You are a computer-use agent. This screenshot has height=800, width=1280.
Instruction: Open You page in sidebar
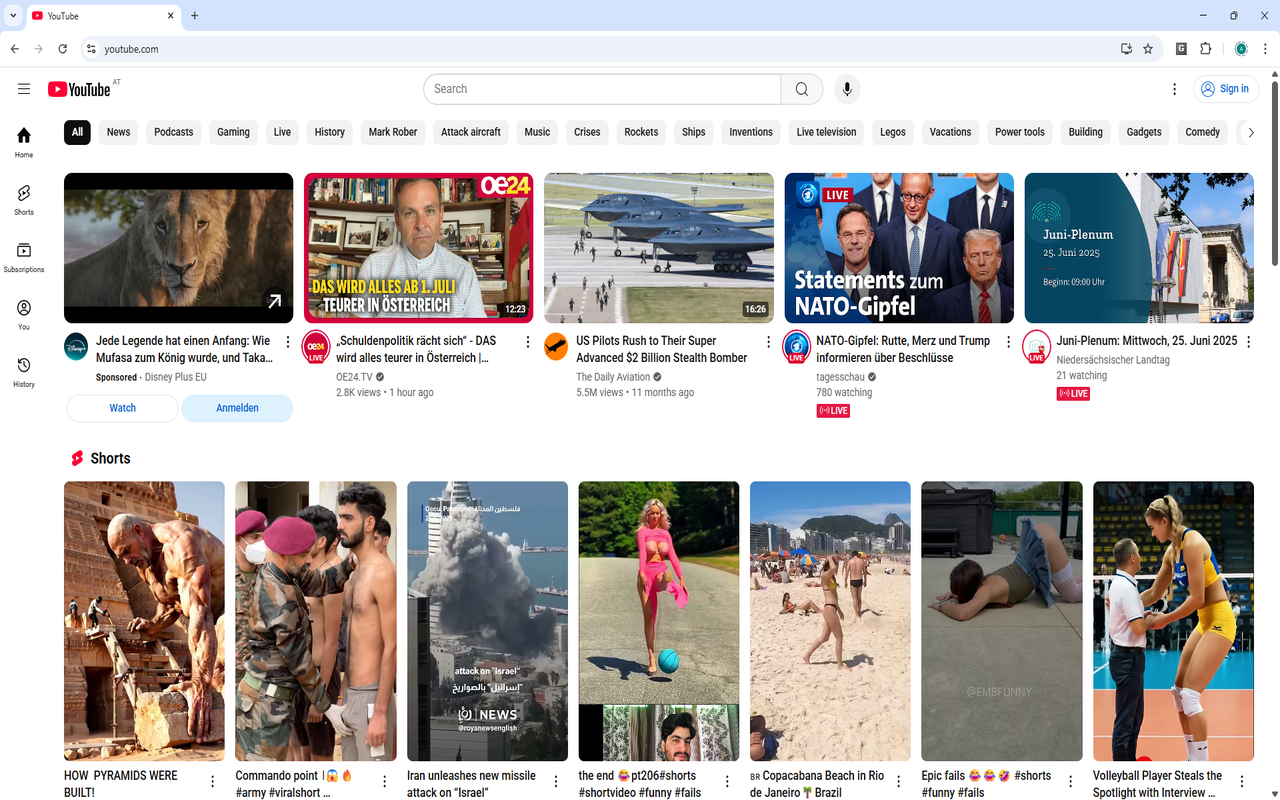(x=24, y=314)
